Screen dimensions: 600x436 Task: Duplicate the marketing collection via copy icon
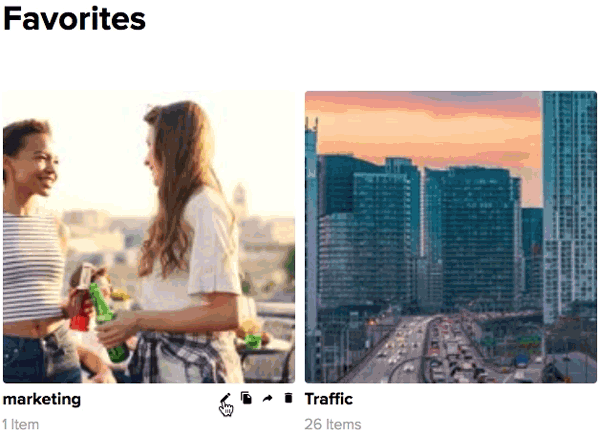[x=246, y=398]
